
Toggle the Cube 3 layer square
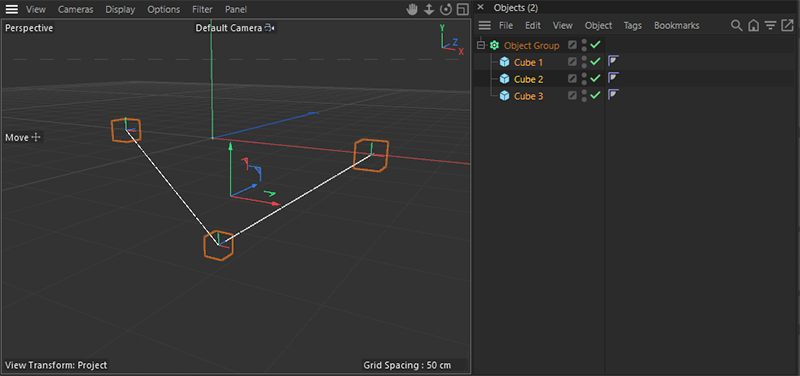coord(572,96)
